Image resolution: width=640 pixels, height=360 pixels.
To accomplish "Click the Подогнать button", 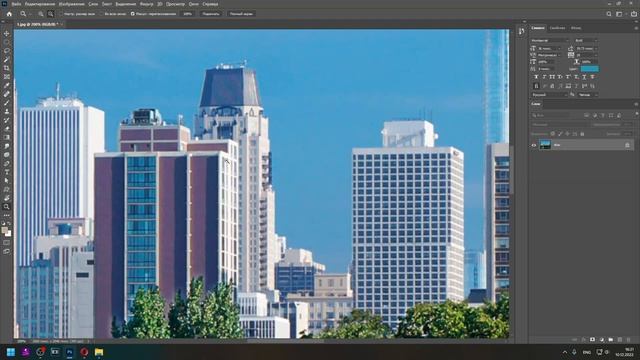I will point(211,14).
